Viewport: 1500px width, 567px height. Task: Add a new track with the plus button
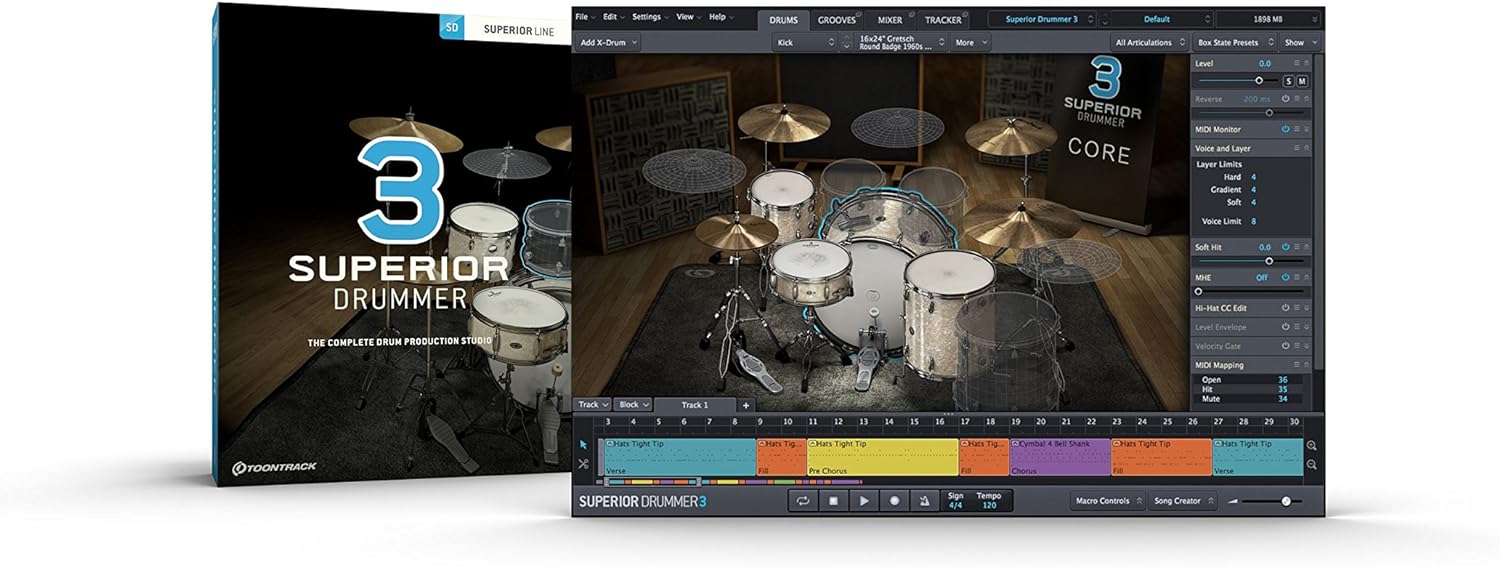(745, 405)
